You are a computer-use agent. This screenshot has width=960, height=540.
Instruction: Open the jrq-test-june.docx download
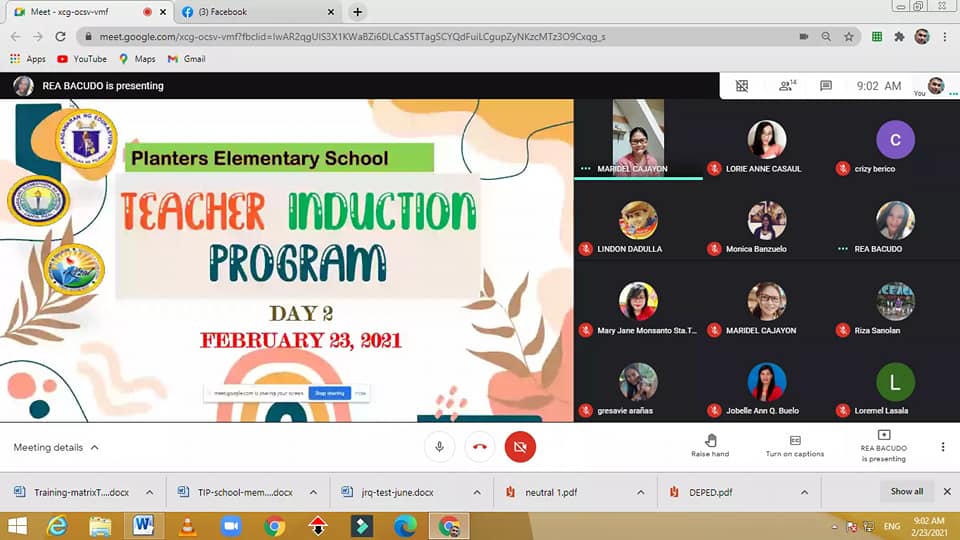pyautogui.click(x=389, y=492)
